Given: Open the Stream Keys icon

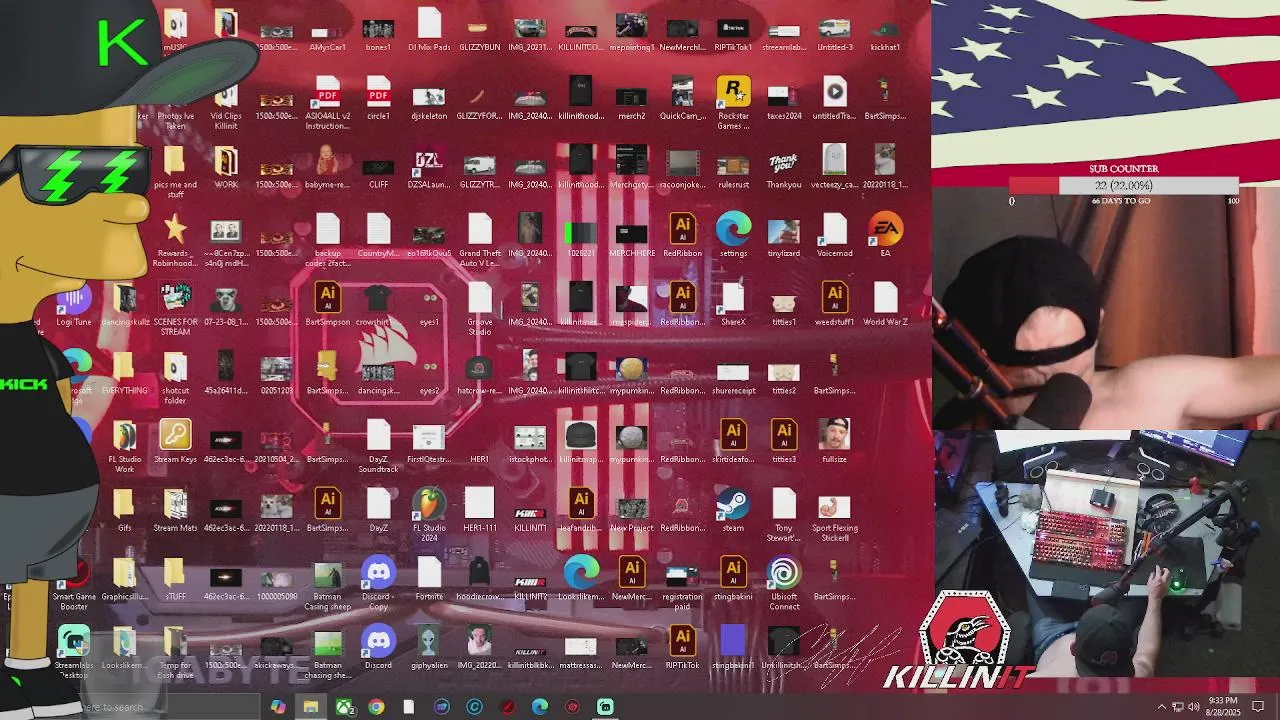Looking at the screenshot, I should [x=175, y=435].
